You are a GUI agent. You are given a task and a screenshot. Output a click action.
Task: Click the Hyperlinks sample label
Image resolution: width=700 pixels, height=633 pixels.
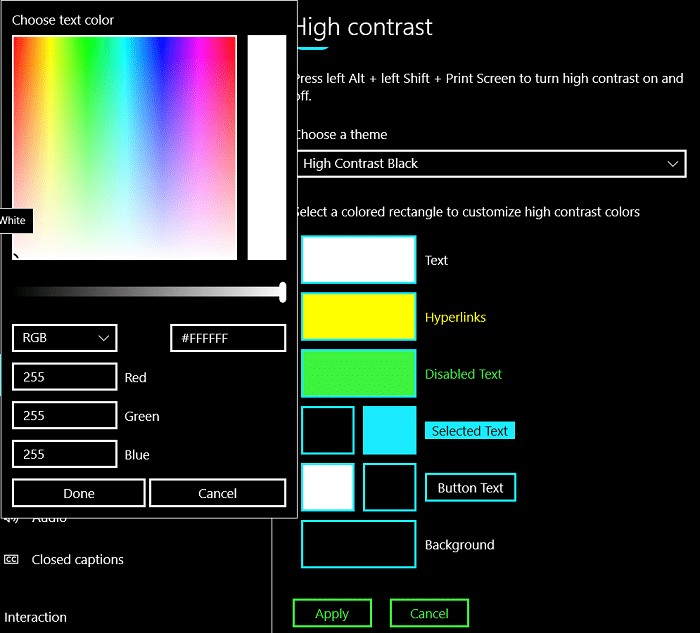pos(455,317)
